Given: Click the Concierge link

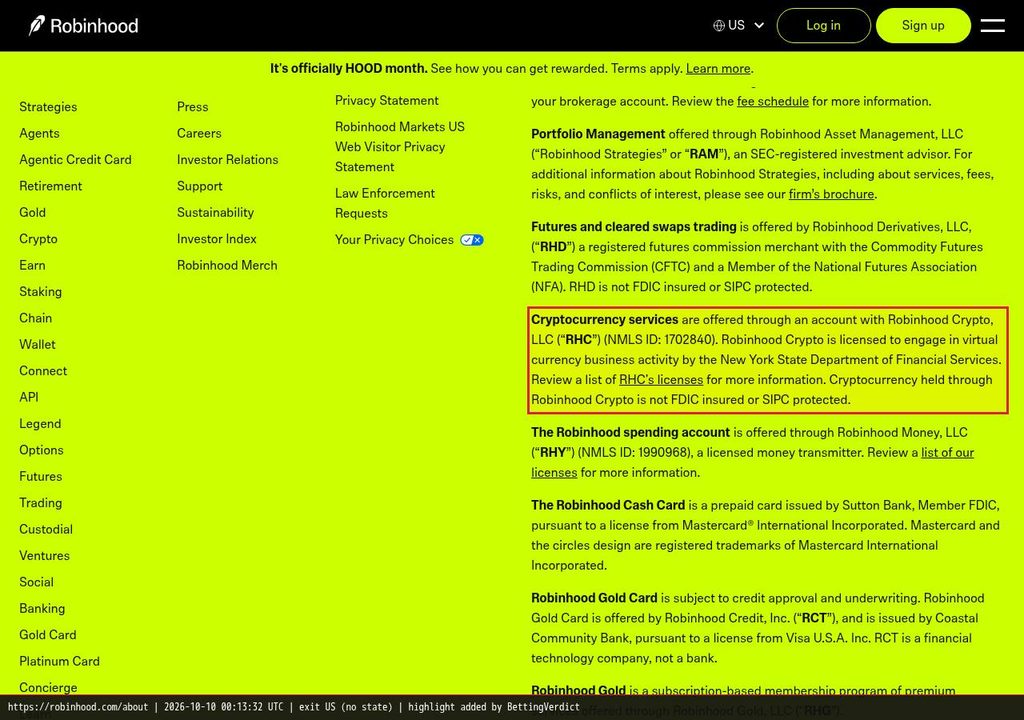Looking at the screenshot, I should (x=48, y=687).
